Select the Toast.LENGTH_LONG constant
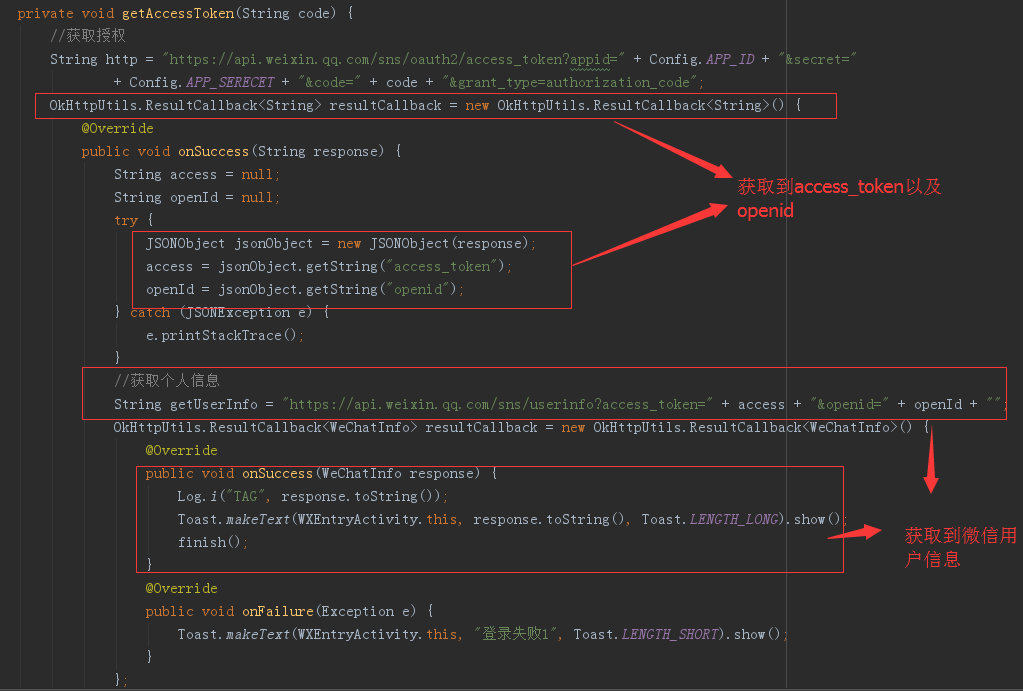The image size is (1023, 691). pos(712,519)
